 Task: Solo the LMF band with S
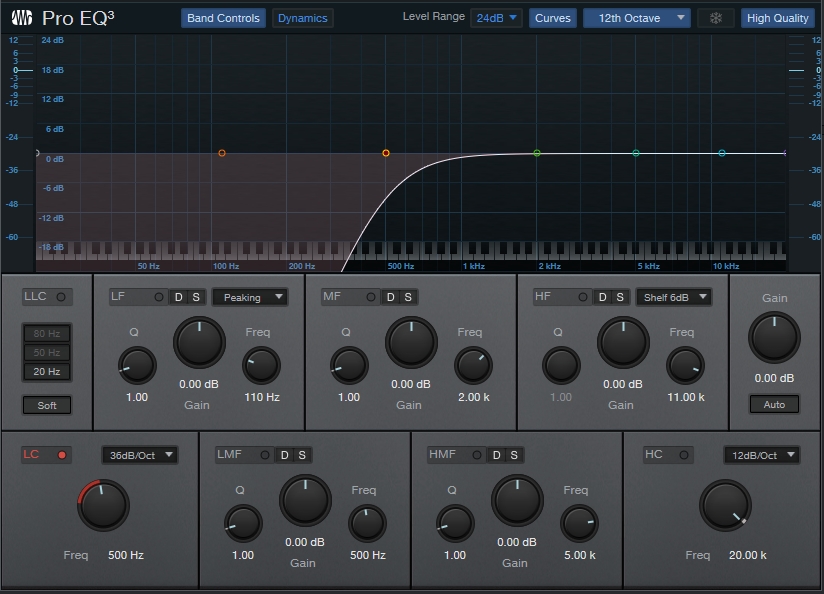[x=302, y=455]
